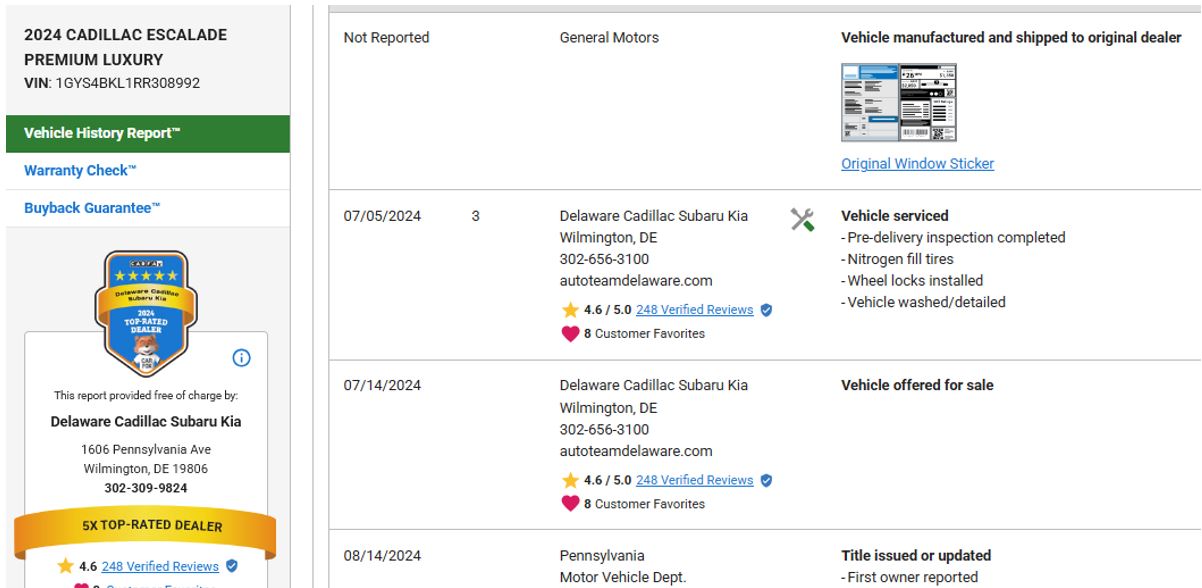1202x588 pixels.
Task: Click verified checkmark in left dealer card
Action: [232, 567]
